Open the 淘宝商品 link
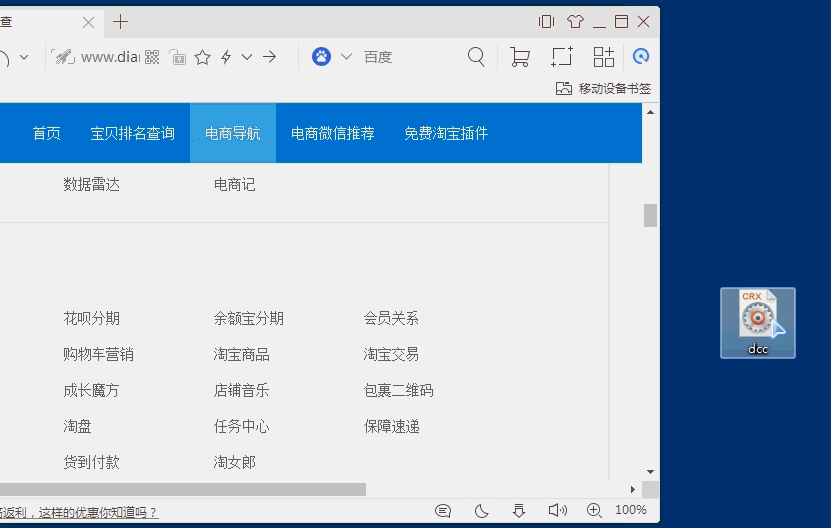Screen dimensions: 831x528 [x=242, y=354]
